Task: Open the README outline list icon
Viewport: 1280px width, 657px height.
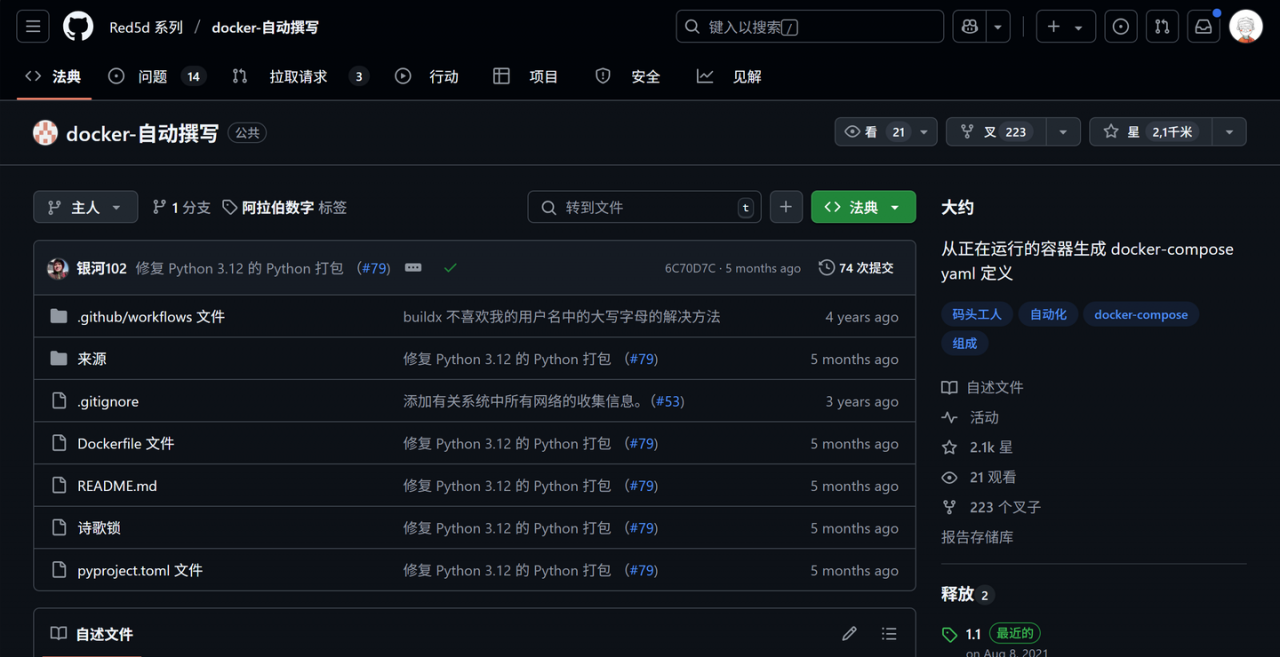Action: tap(889, 633)
